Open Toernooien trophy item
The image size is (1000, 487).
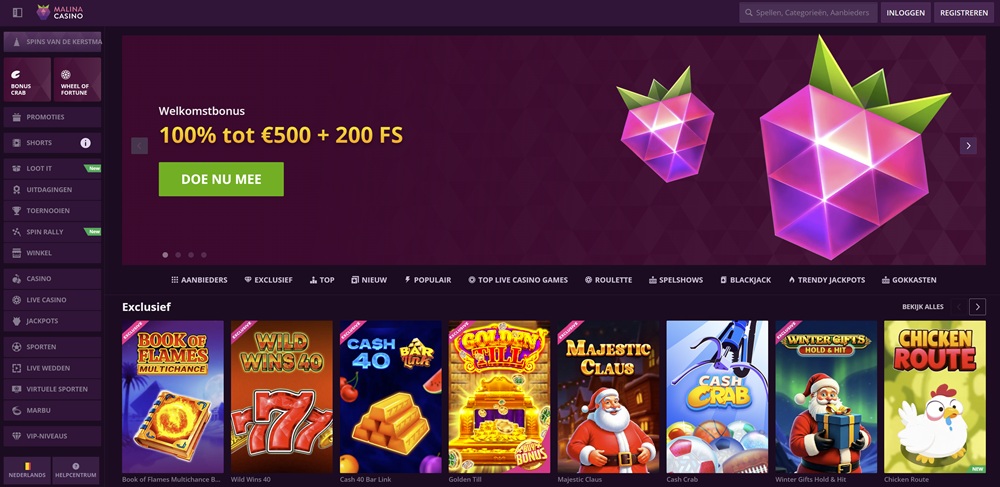52,210
